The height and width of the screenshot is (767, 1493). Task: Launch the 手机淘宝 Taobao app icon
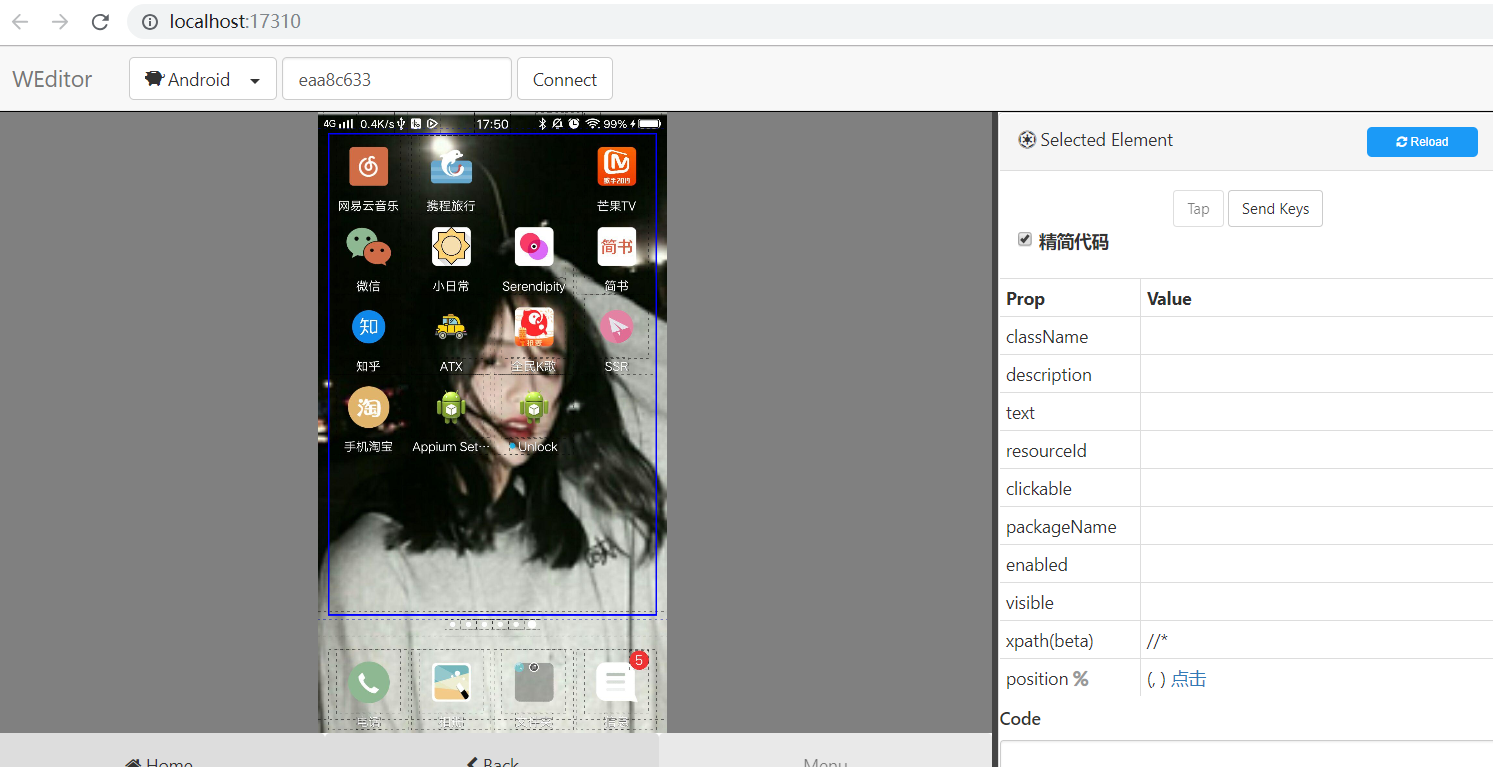coord(368,407)
